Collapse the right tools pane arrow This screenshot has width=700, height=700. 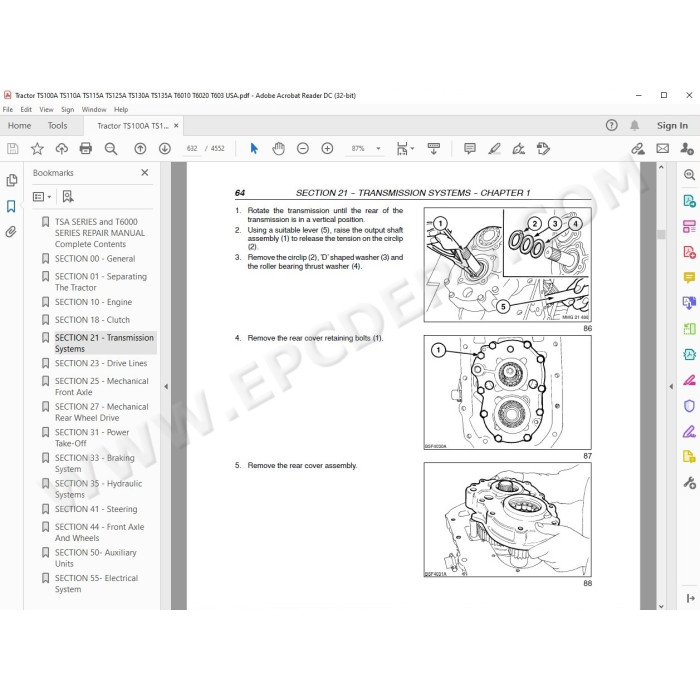(671, 387)
